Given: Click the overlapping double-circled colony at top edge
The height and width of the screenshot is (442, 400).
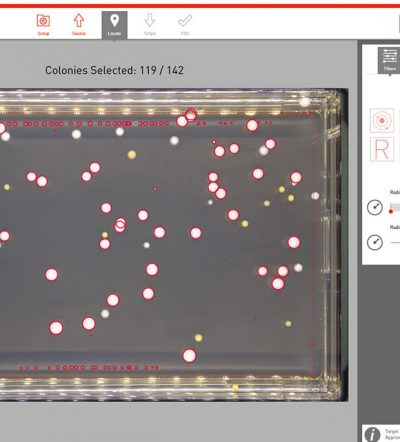Looking at the screenshot, I should tap(191, 114).
